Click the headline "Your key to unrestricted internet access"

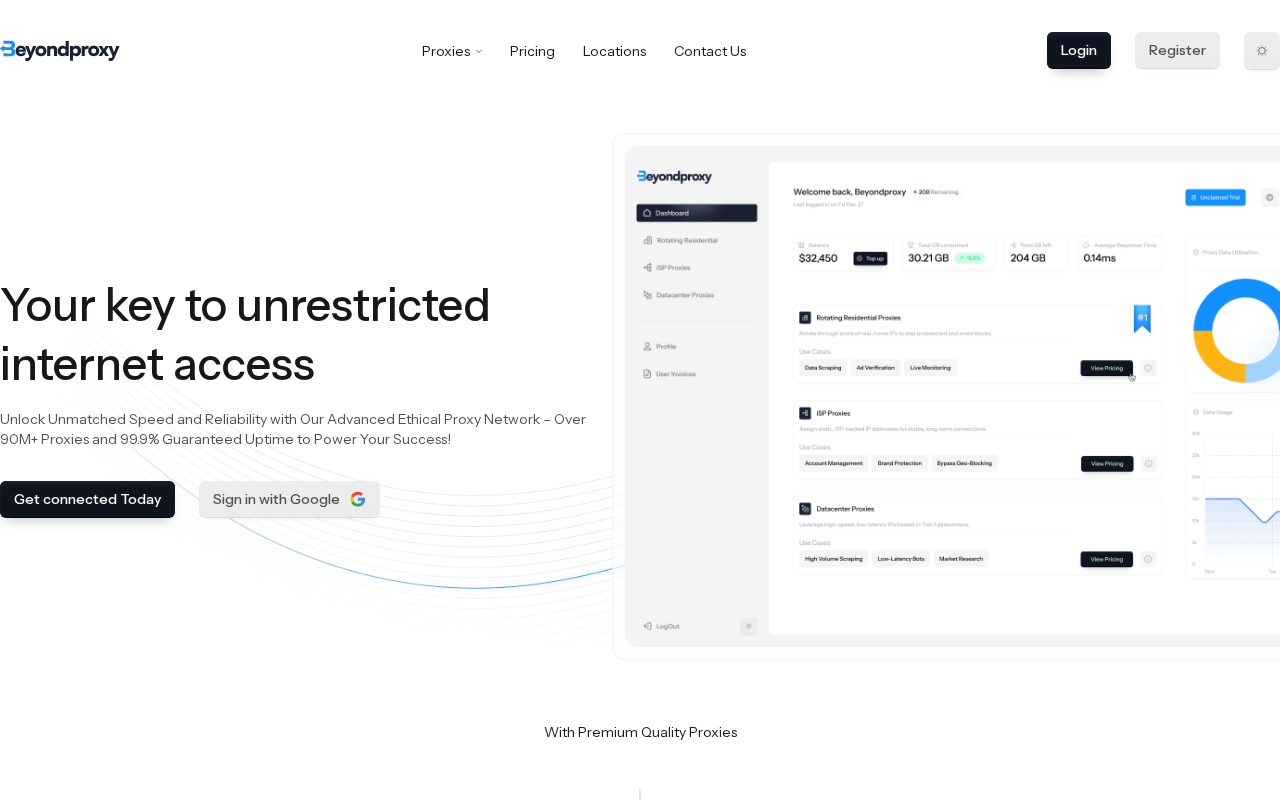[245, 334]
